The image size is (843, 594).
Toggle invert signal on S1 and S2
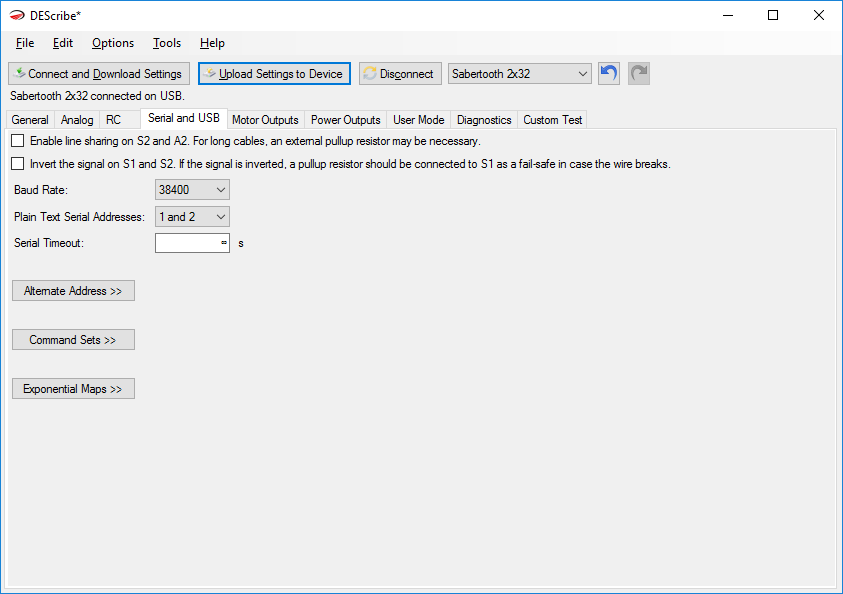(x=18, y=164)
